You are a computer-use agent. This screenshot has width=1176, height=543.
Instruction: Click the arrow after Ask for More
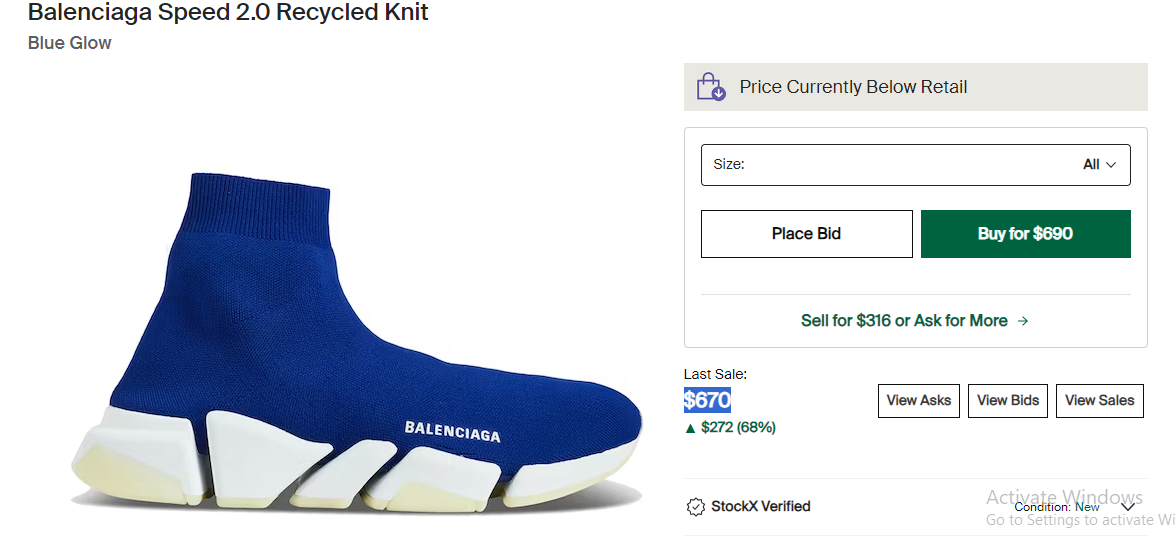[x=1023, y=321]
